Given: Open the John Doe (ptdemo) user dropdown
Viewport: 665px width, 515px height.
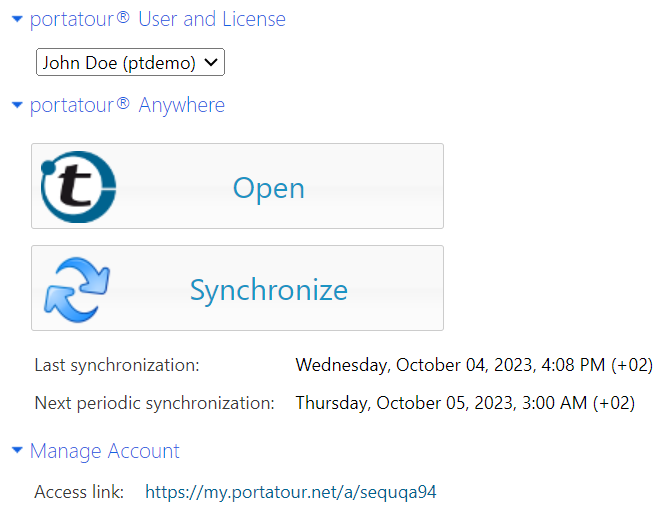Looking at the screenshot, I should click(x=130, y=62).
